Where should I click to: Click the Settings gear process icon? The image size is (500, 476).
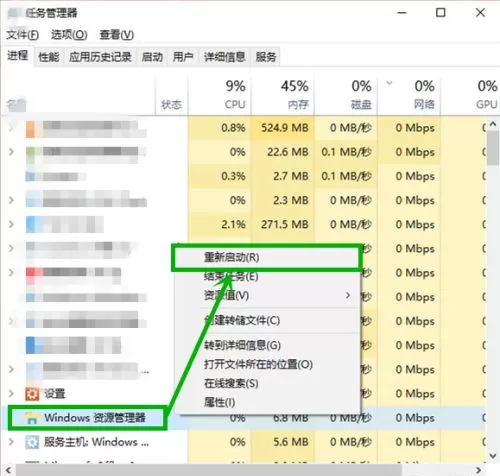point(32,394)
